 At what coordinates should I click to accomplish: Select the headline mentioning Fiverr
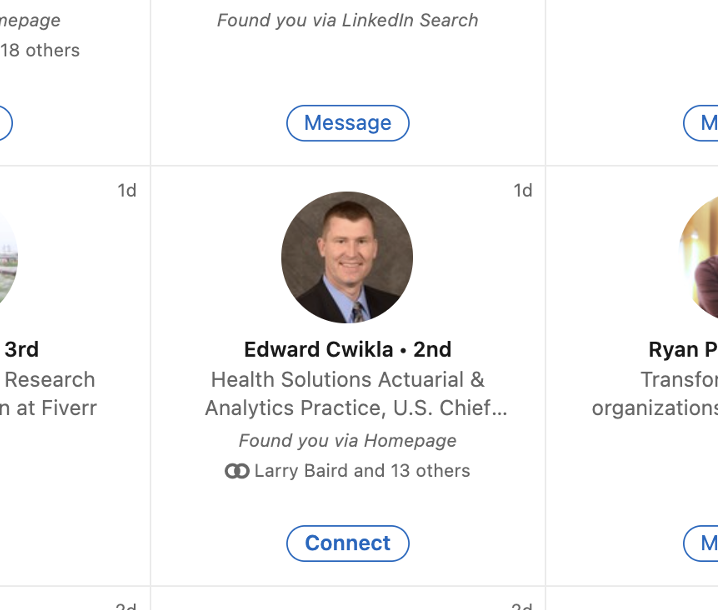[48, 394]
